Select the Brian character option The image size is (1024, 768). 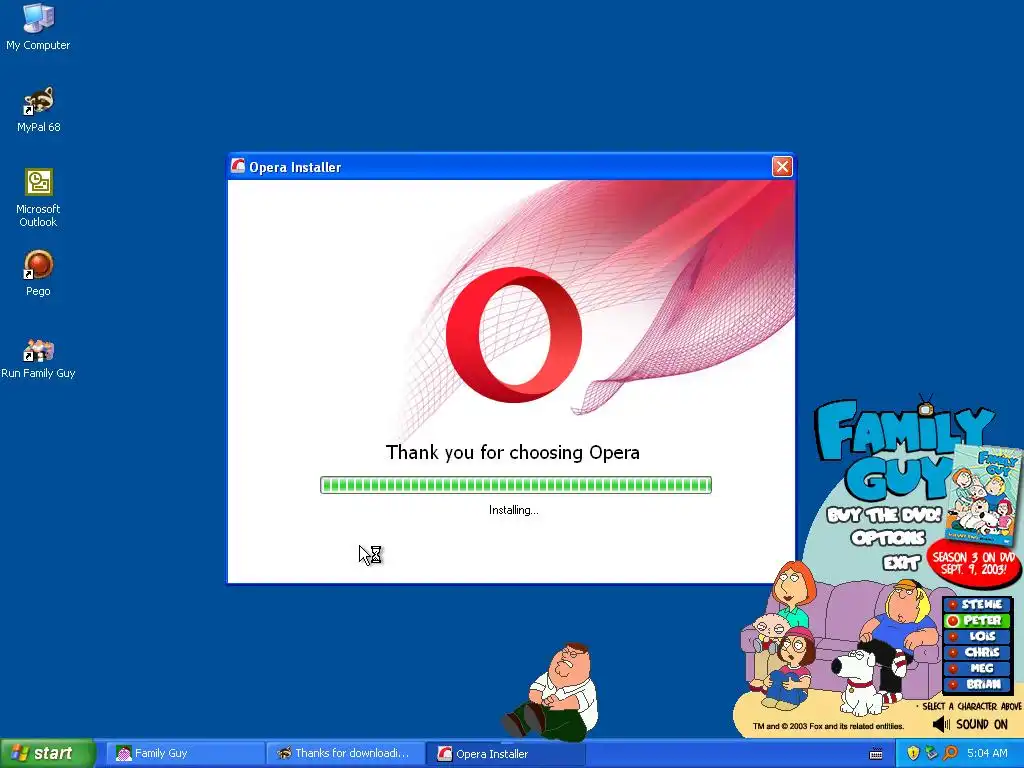(977, 684)
